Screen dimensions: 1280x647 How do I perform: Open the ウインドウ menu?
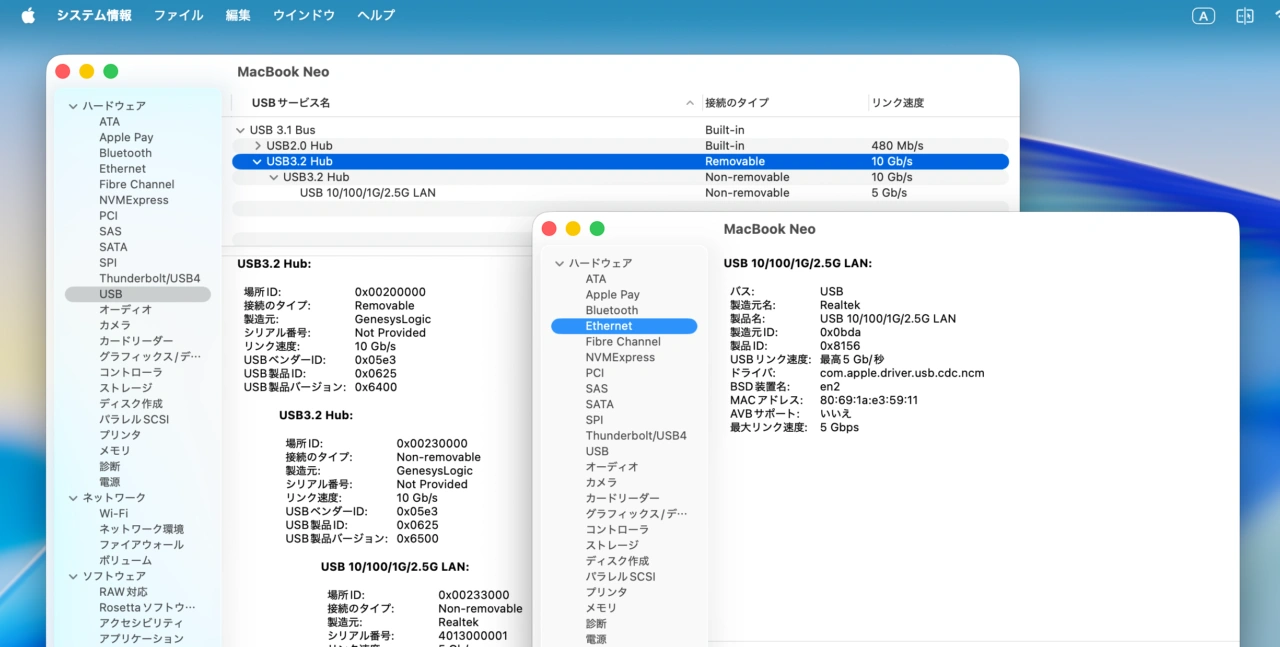click(303, 15)
